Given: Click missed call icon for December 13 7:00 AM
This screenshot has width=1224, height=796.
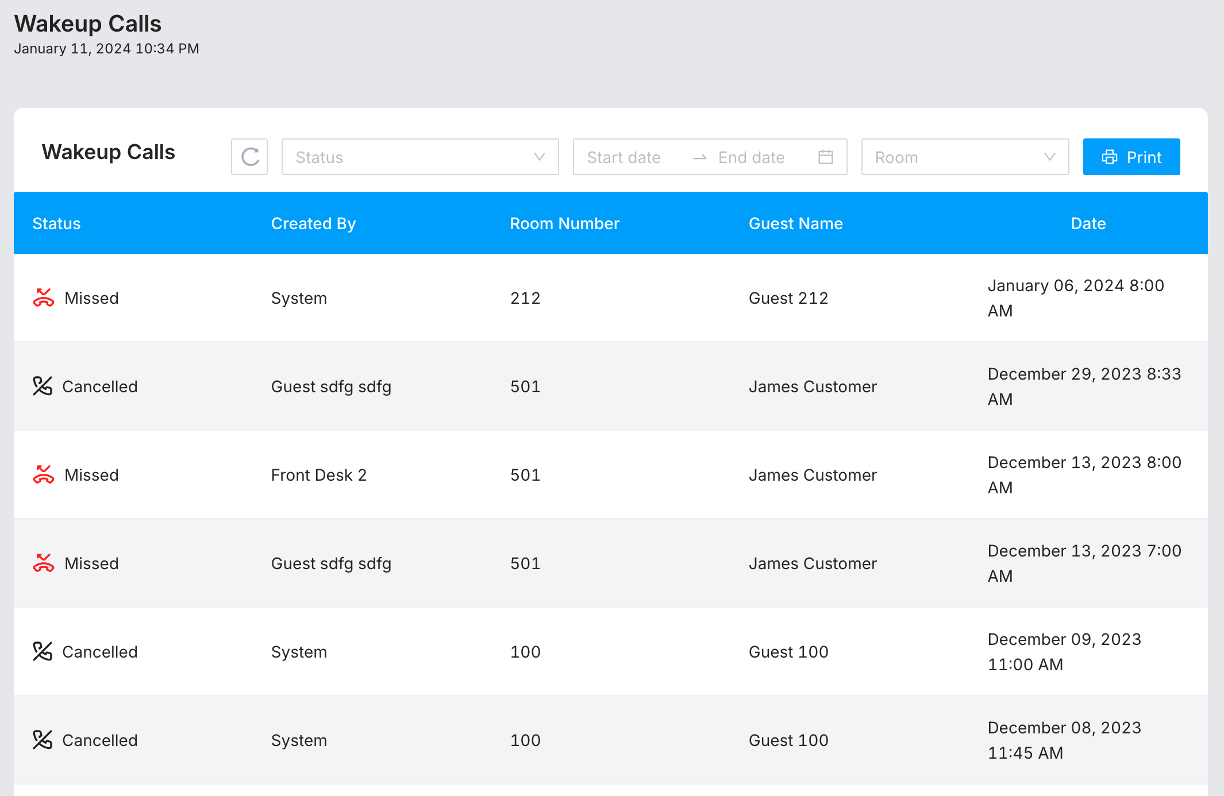Looking at the screenshot, I should pos(43,563).
